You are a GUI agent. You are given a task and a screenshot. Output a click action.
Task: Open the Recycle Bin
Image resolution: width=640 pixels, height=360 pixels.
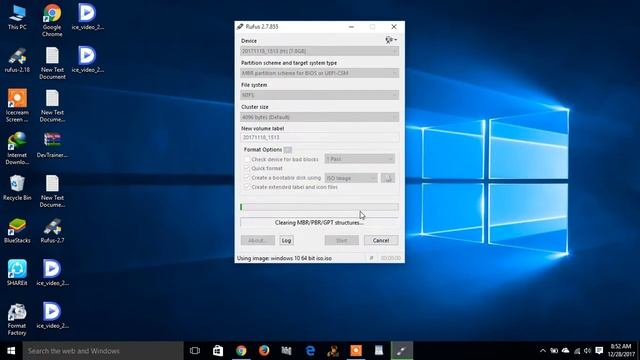coord(17,188)
